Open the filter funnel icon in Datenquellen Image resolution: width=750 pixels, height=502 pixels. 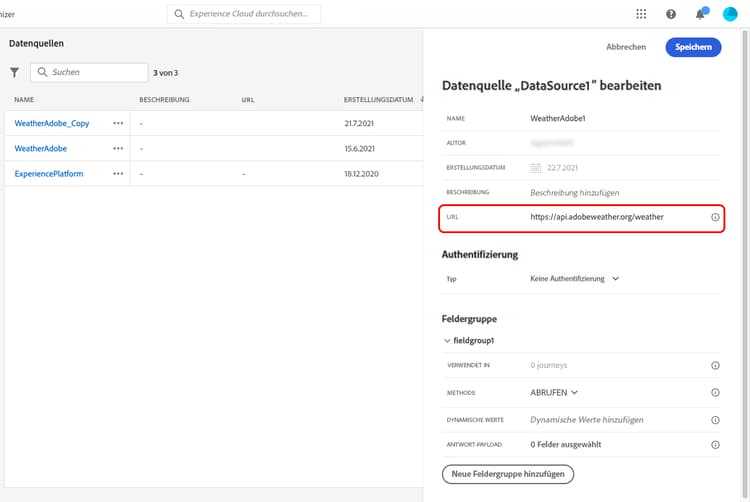(x=14, y=72)
